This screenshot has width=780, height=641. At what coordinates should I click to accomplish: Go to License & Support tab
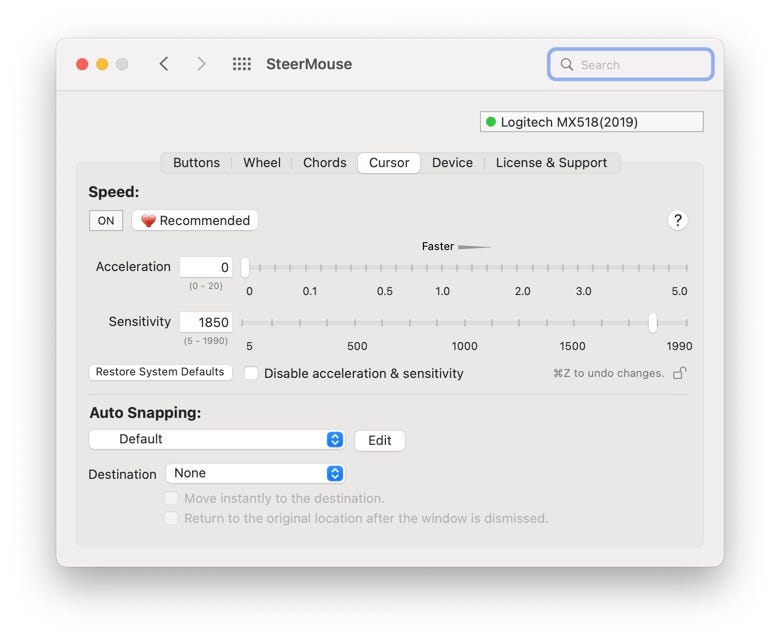point(551,163)
